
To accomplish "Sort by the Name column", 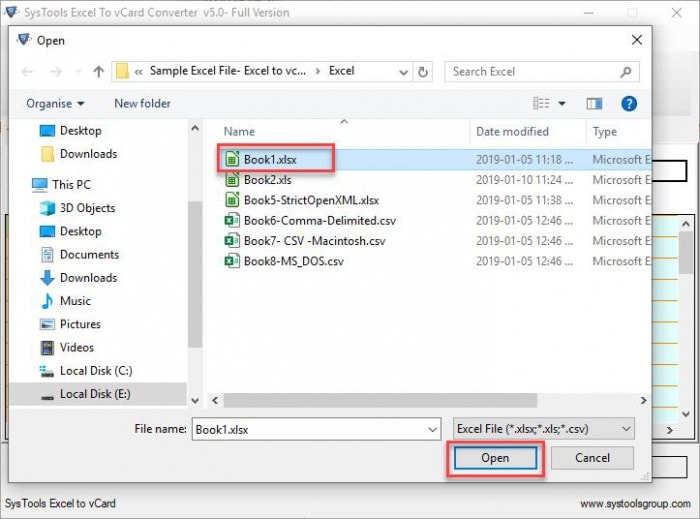I will (x=239, y=132).
